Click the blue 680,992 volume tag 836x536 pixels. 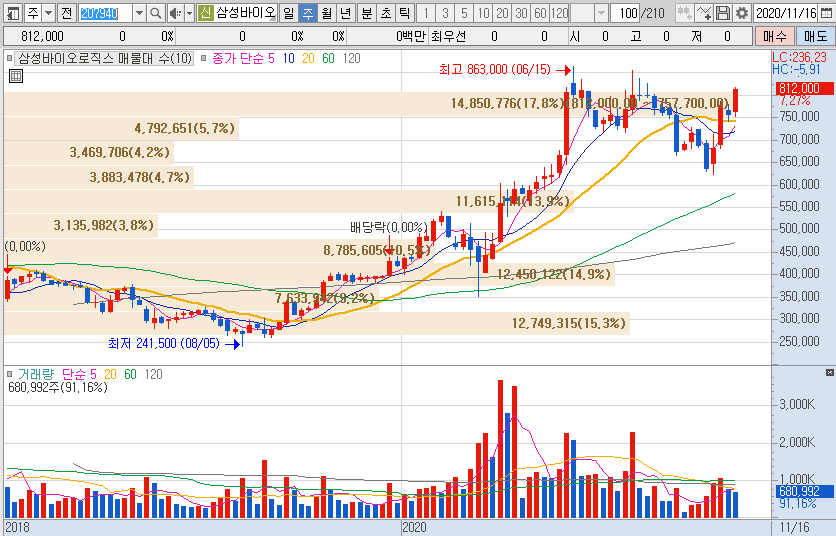(x=805, y=491)
